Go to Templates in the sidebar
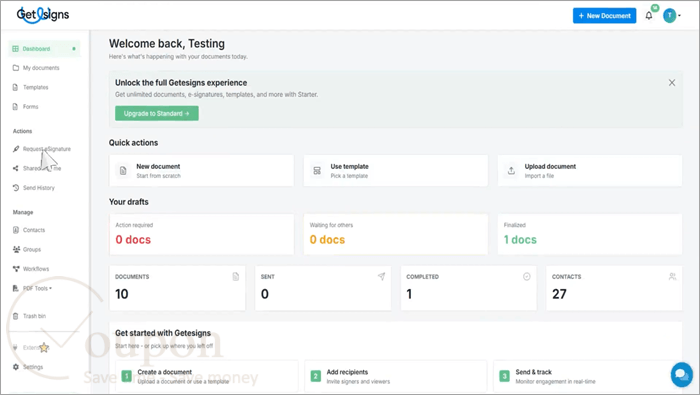Image resolution: width=700 pixels, height=395 pixels. coord(36,87)
